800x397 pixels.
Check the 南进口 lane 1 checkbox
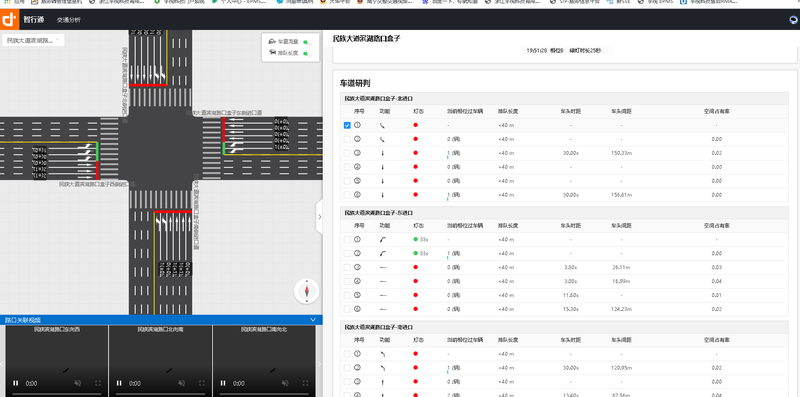347,354
